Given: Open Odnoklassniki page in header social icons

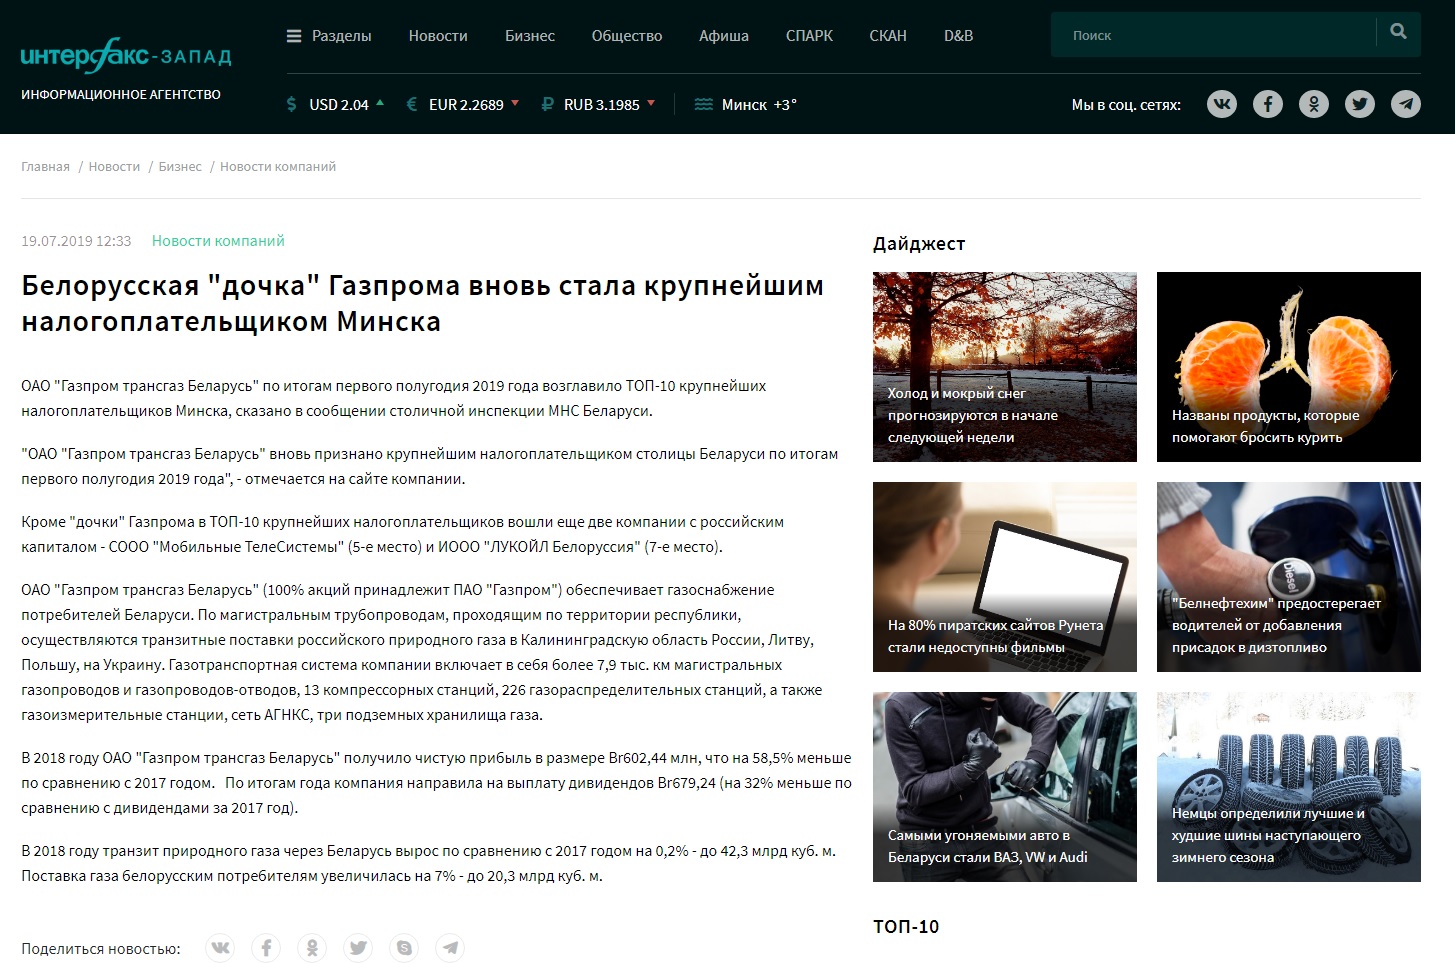Looking at the screenshot, I should point(1314,104).
